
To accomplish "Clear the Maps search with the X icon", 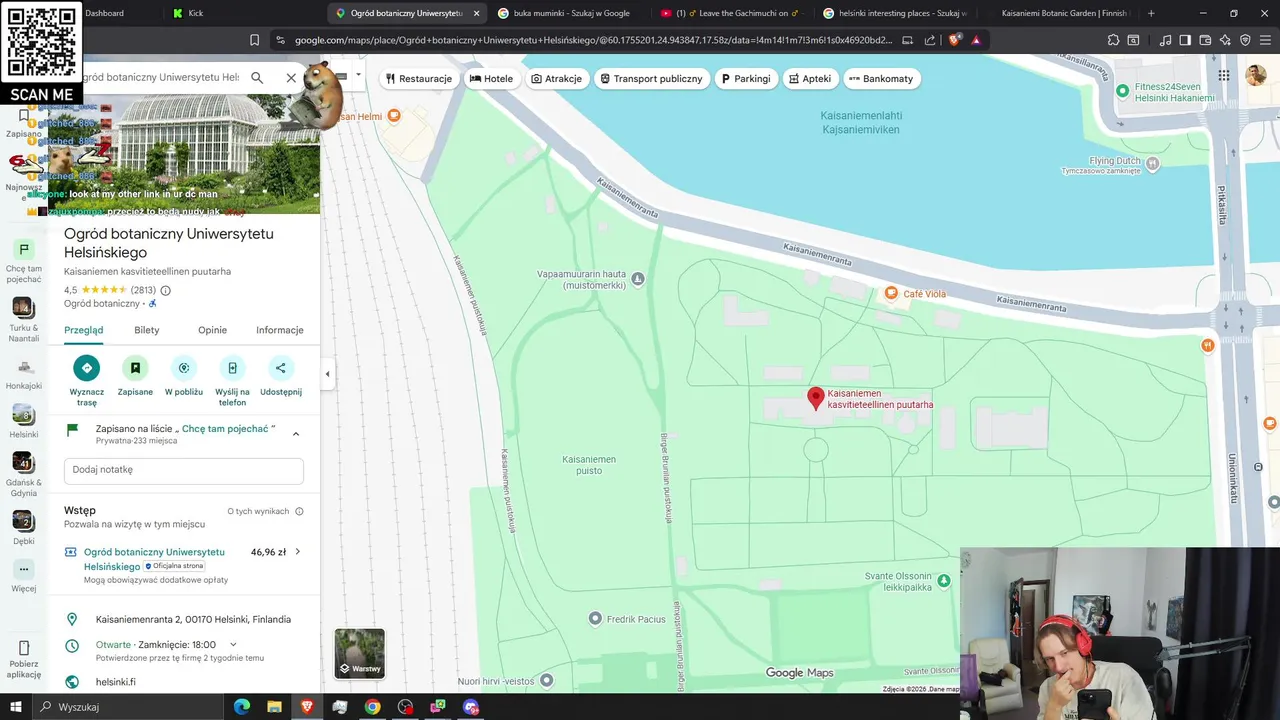I will pos(291,78).
